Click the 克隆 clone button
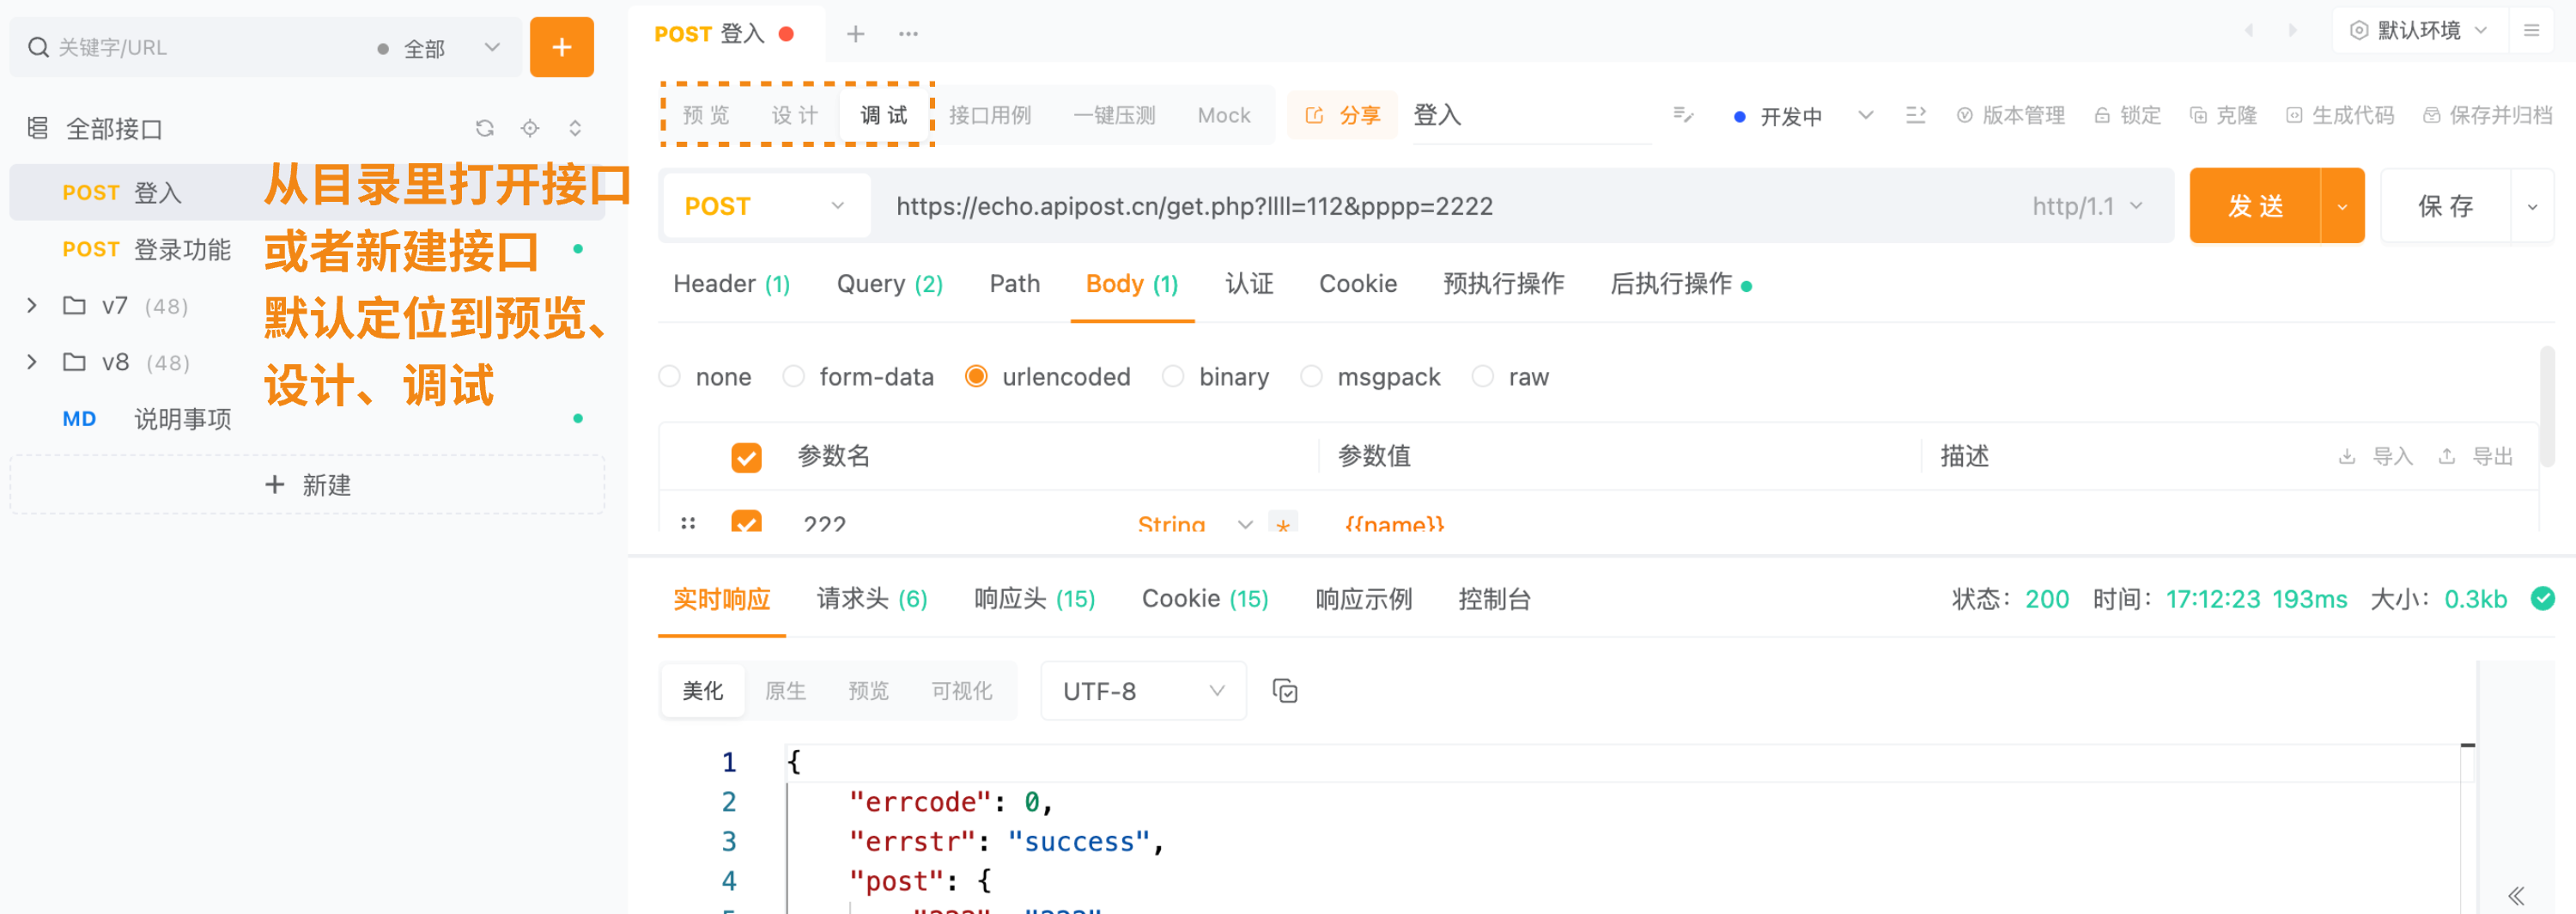Viewport: 2576px width, 914px height. [x=2223, y=115]
